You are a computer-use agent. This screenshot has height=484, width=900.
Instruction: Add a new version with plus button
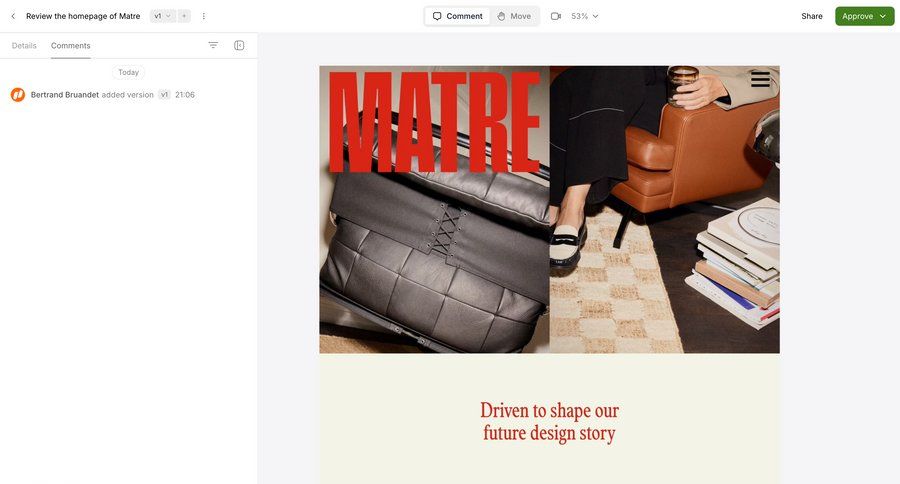click(x=184, y=16)
